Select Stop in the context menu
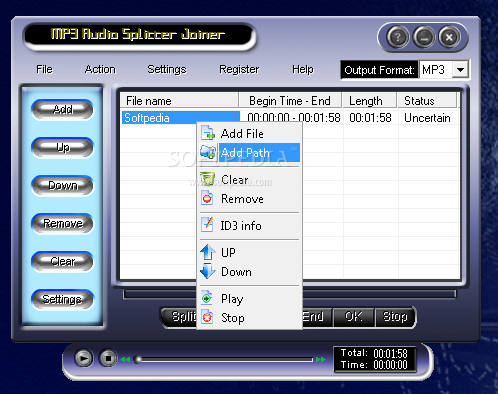 pyautogui.click(x=250, y=318)
